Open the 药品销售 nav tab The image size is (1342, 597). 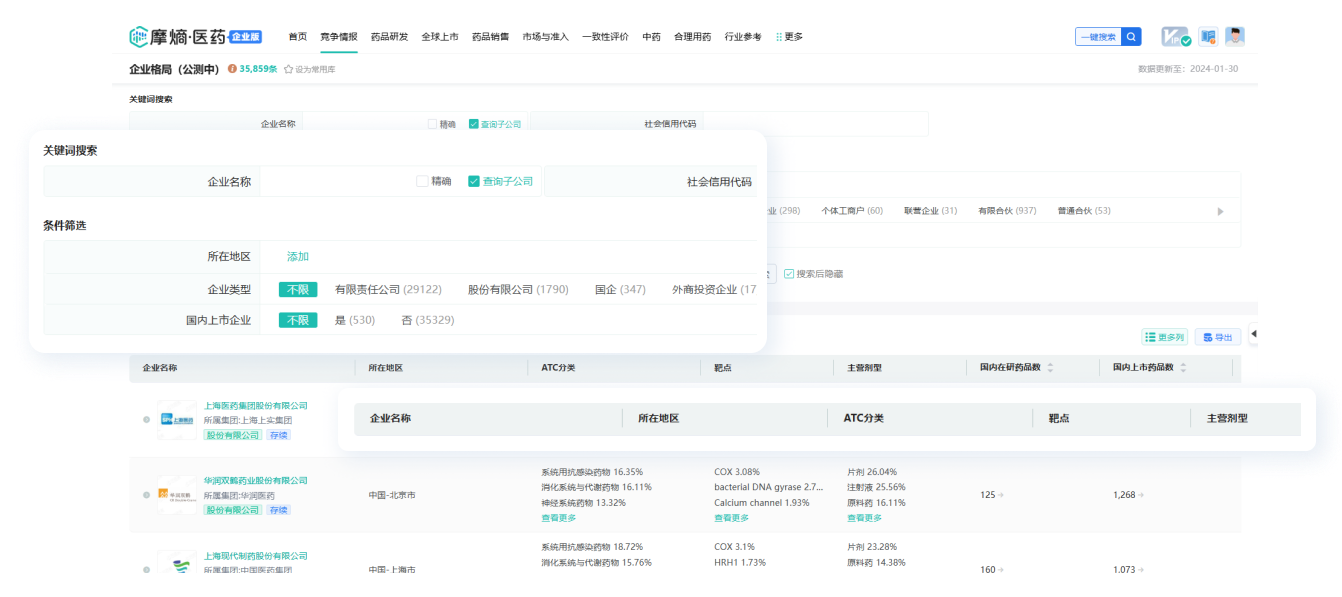coord(490,37)
